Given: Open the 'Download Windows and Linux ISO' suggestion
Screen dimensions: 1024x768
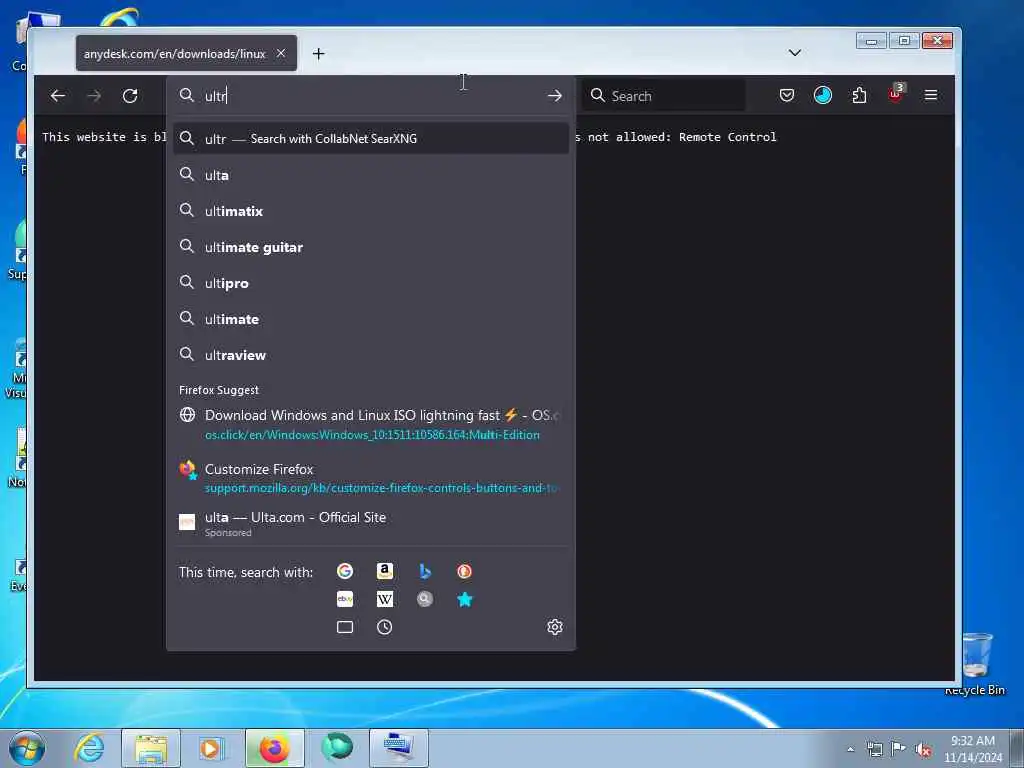Looking at the screenshot, I should (x=371, y=424).
